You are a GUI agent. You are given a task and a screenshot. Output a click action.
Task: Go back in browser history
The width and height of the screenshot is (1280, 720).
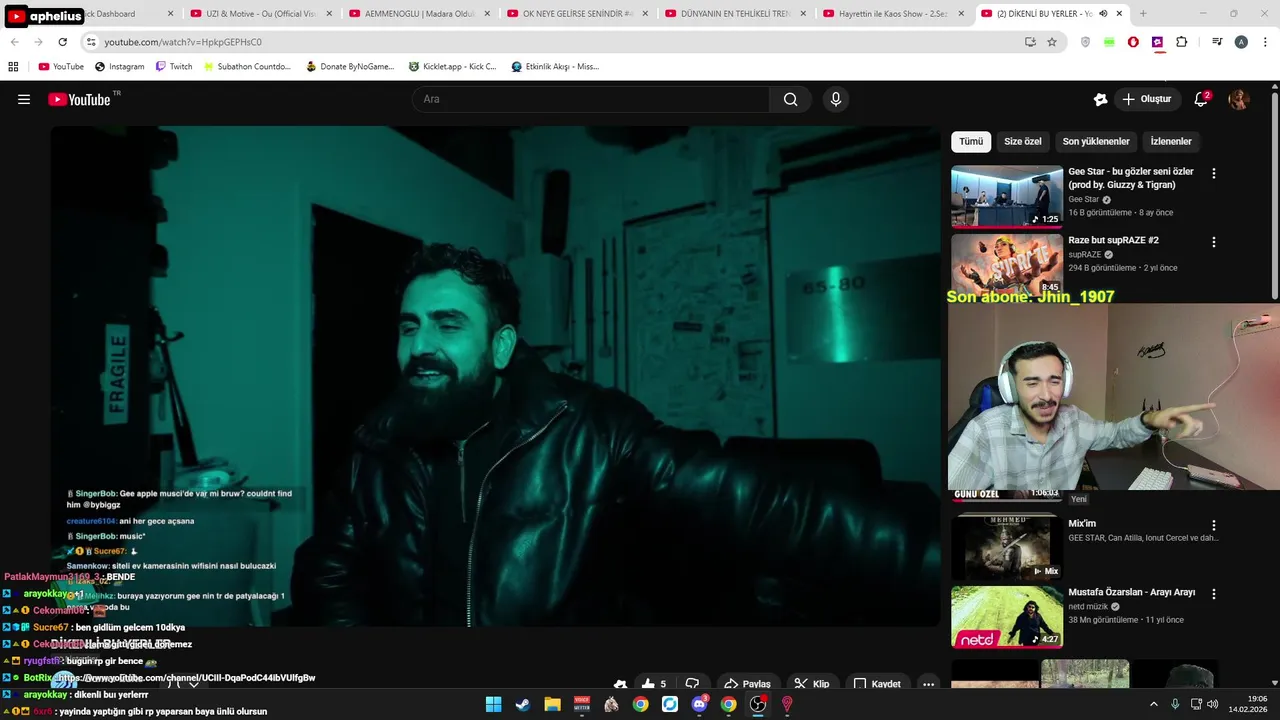14,42
